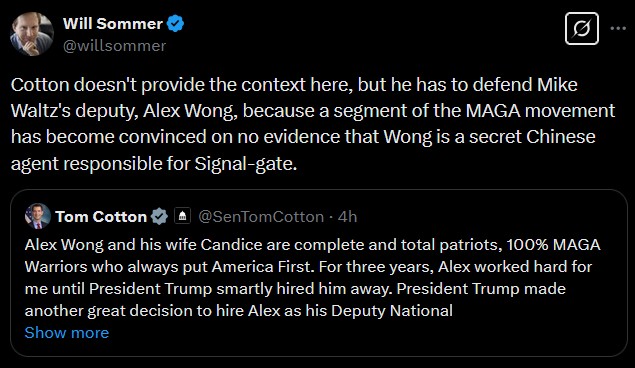The width and height of the screenshot is (635, 368).
Task: Click 'America First' phrase in Cotton's post
Action: coord(263,267)
